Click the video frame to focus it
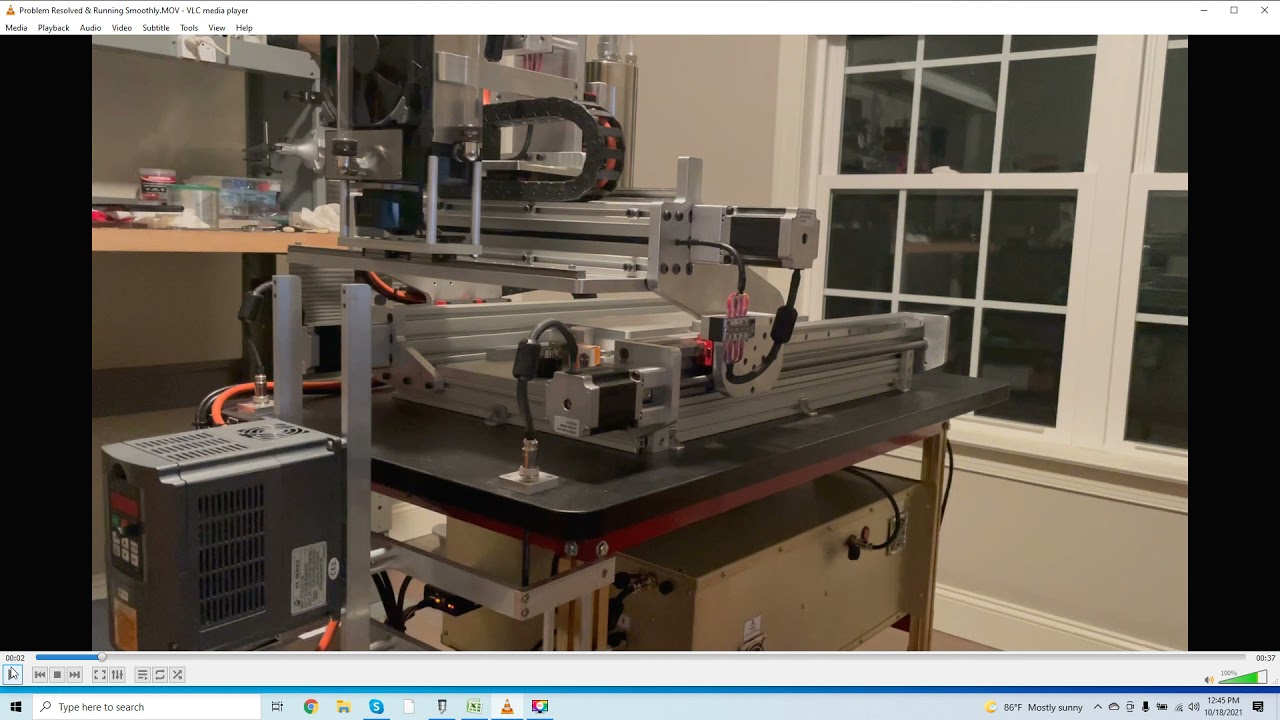Viewport: 1280px width, 720px height. click(x=640, y=343)
